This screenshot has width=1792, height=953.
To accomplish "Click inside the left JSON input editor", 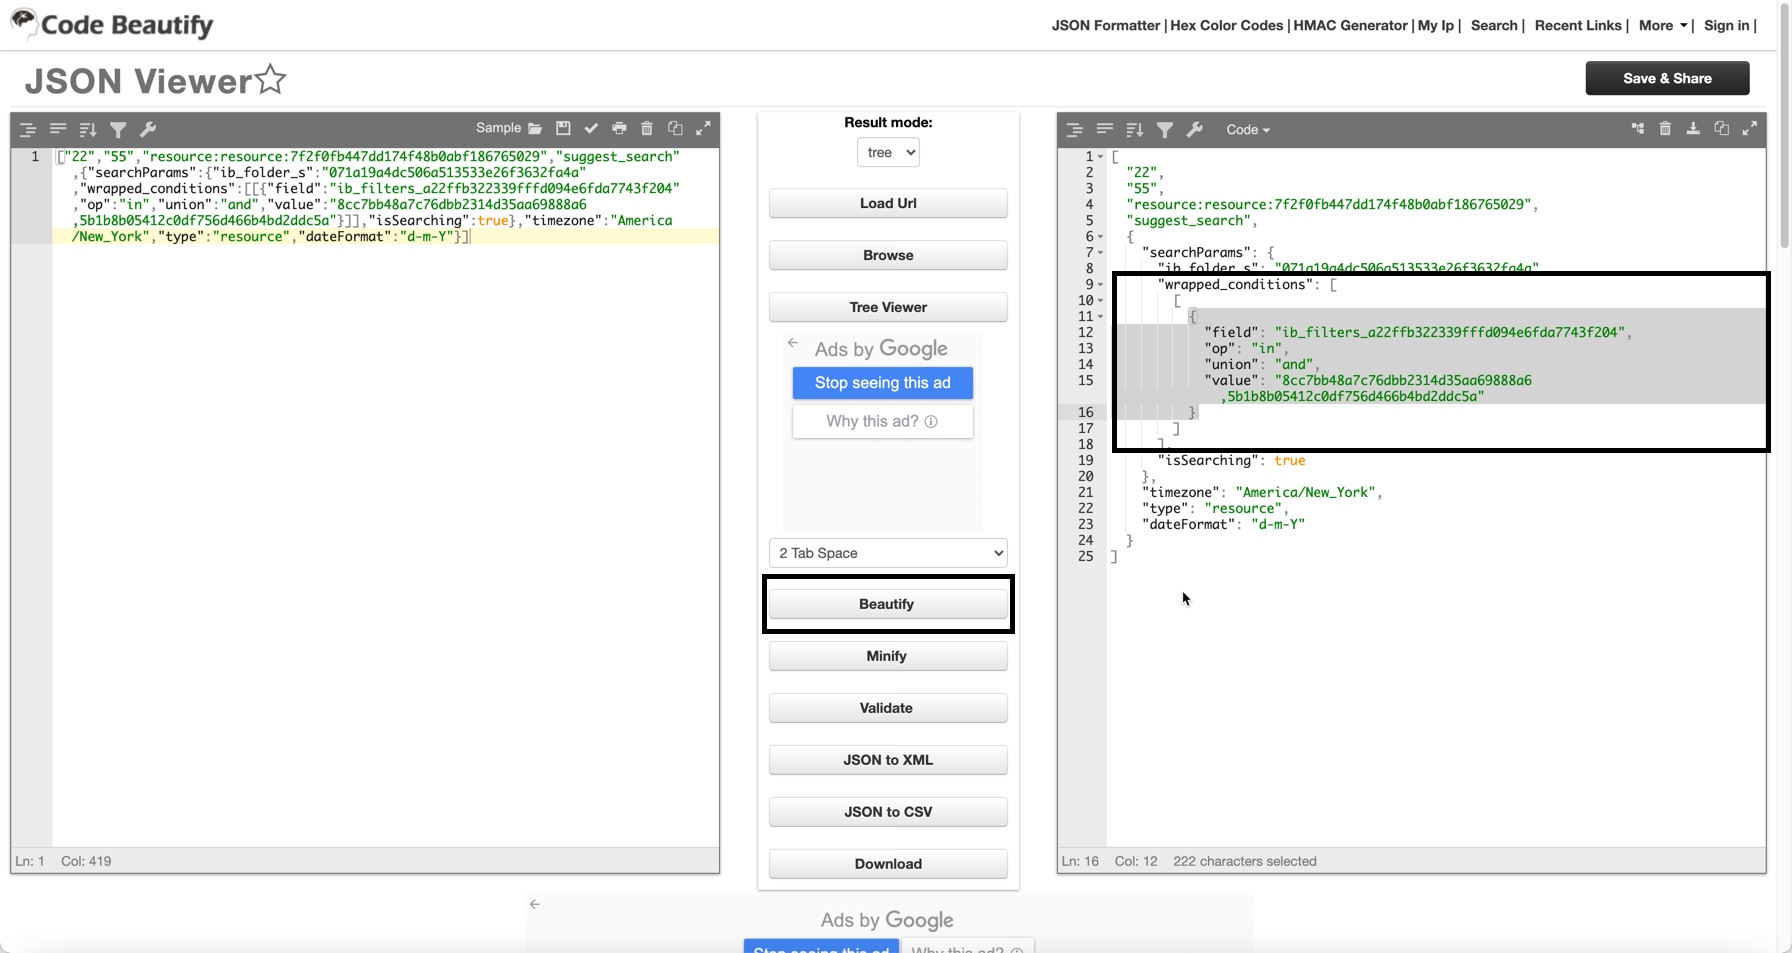I will (x=385, y=500).
